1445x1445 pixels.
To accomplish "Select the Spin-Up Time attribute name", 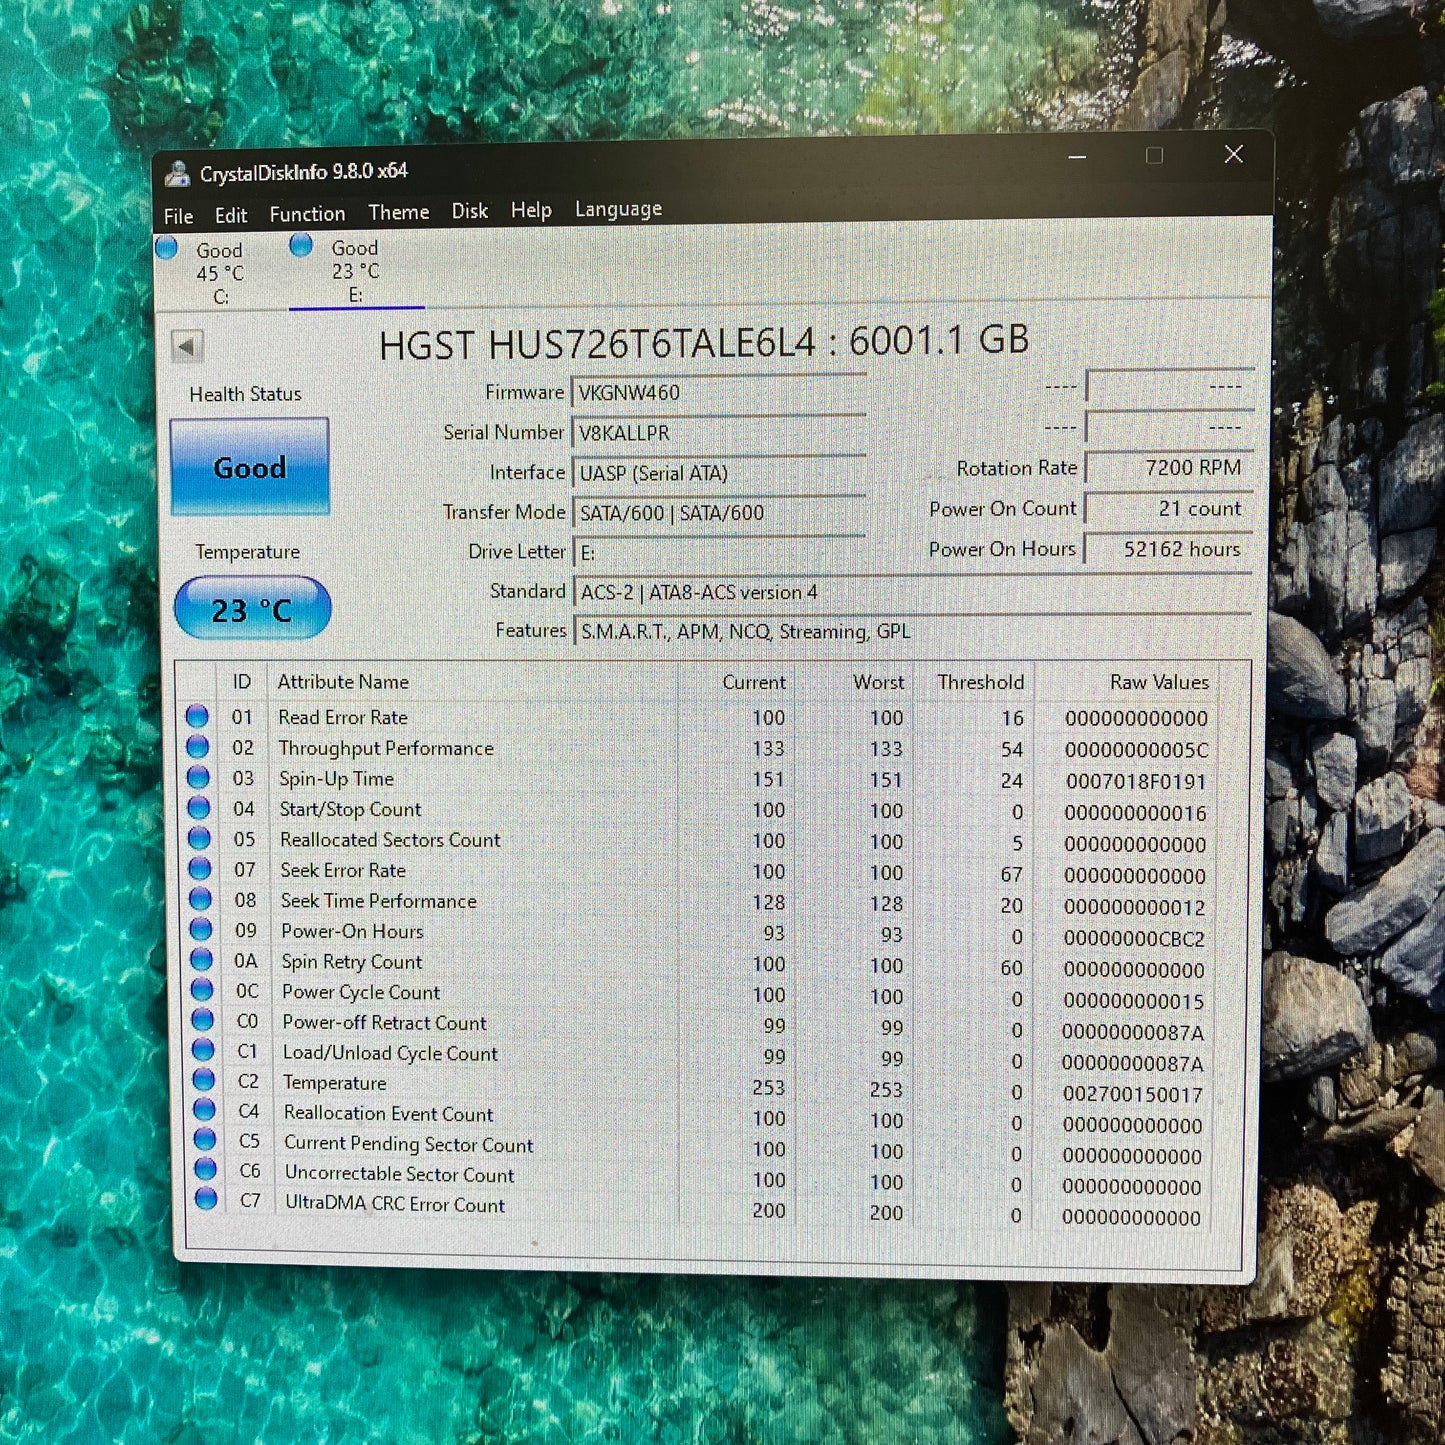I will click(336, 779).
